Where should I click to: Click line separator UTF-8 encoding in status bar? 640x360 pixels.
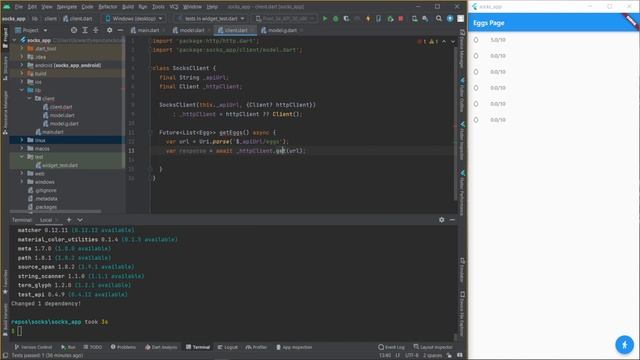pyautogui.click(x=411, y=356)
